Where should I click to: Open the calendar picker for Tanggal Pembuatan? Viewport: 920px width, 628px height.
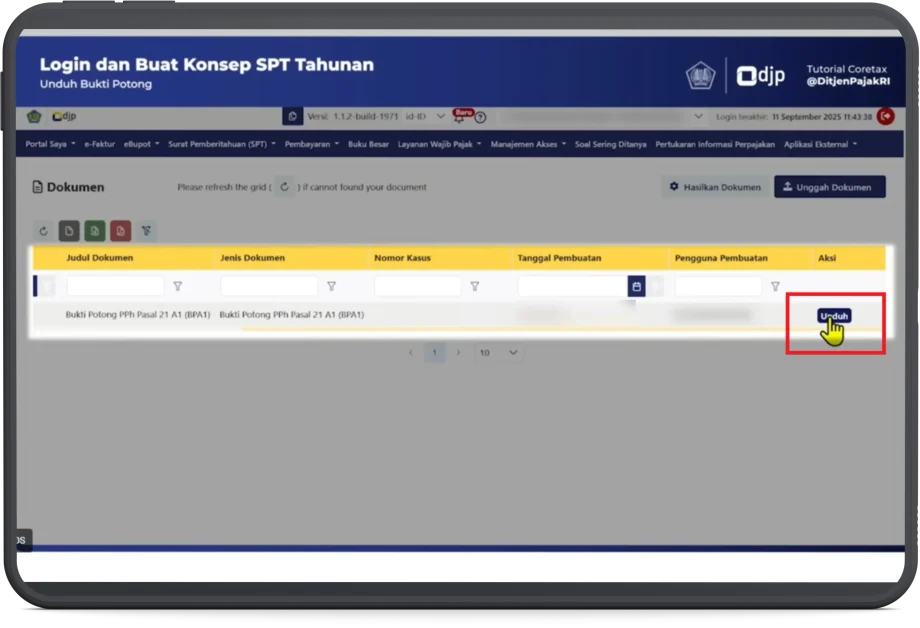tap(636, 287)
